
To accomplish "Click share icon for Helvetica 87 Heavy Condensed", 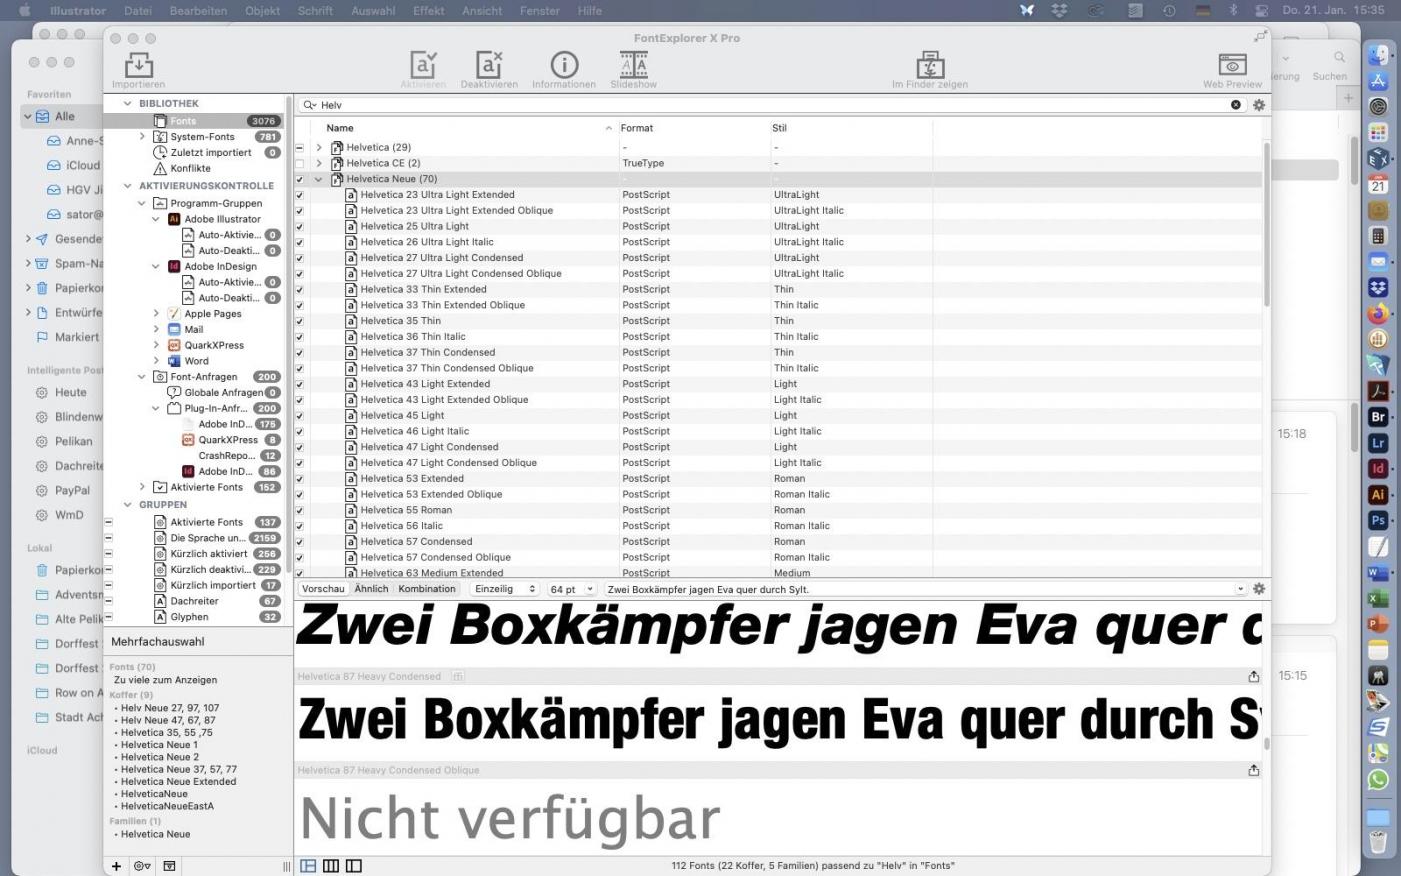I will (1253, 677).
